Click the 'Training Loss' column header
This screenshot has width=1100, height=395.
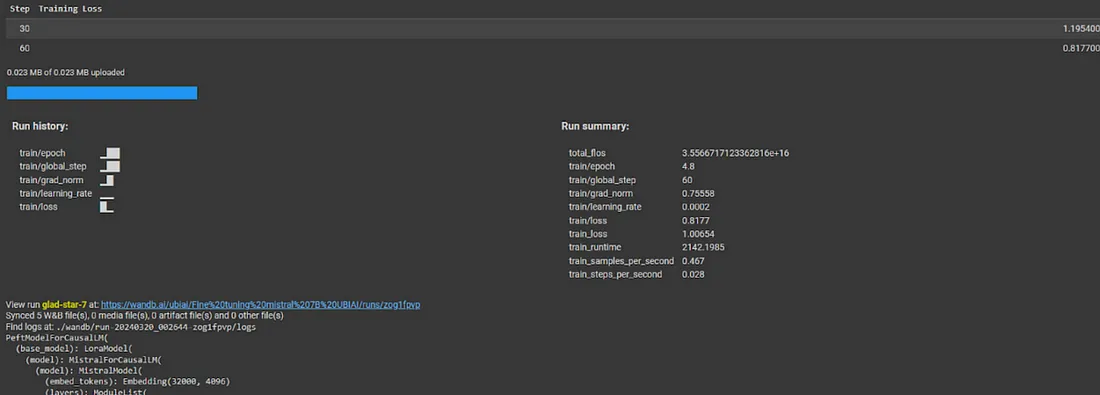pyautogui.click(x=70, y=9)
